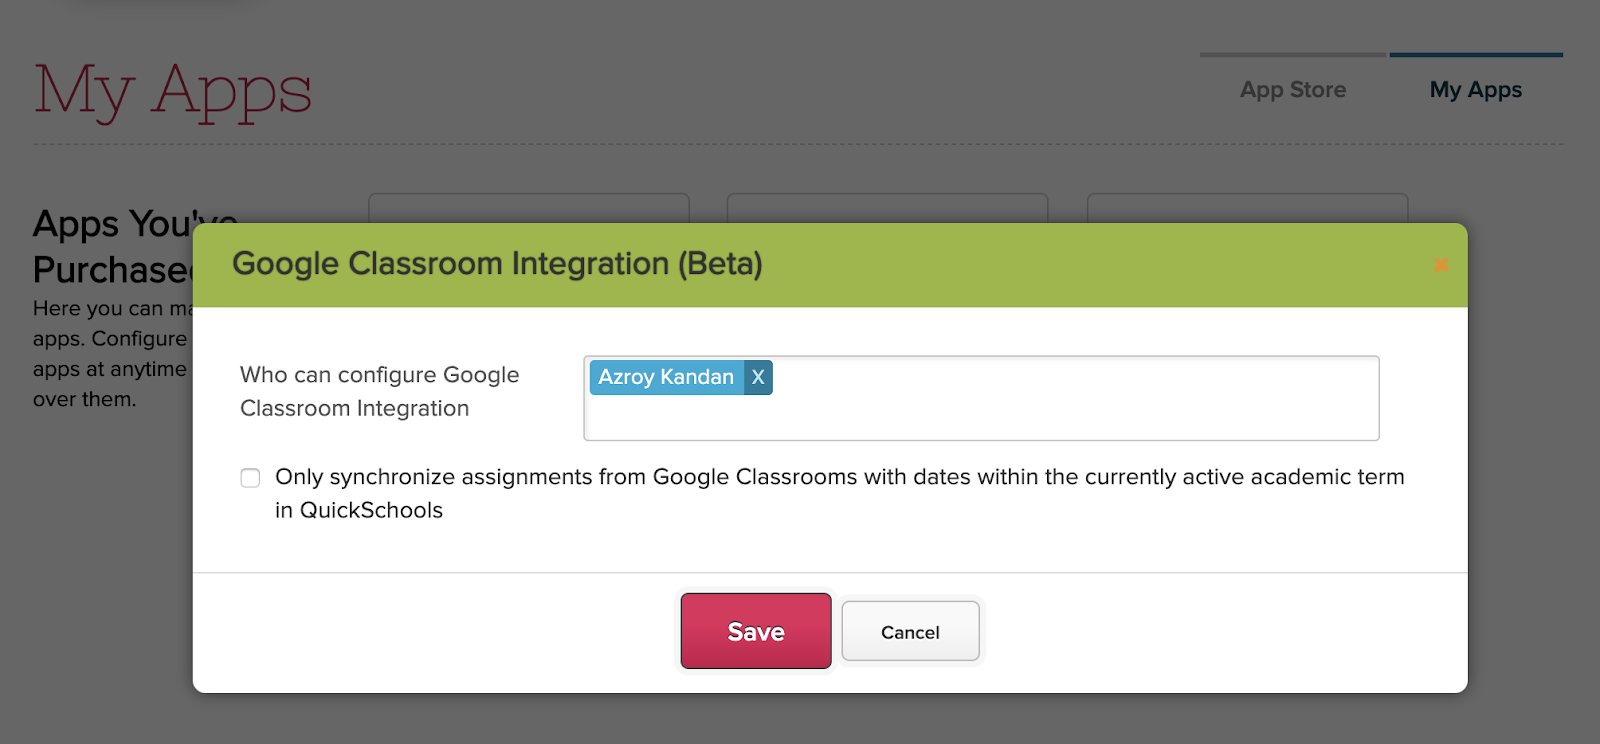Viewport: 1600px width, 744px height.
Task: Click the third app card behind dialog
Action: (1247, 208)
